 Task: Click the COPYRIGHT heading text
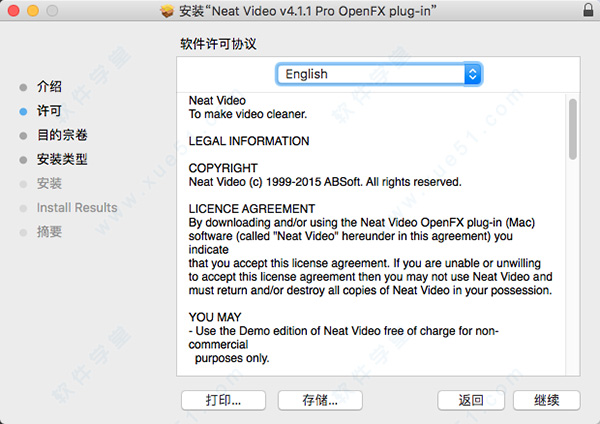click(223, 168)
